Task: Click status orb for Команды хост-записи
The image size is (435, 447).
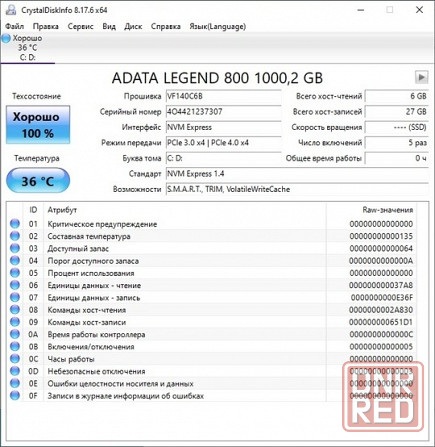Action: pos(15,322)
